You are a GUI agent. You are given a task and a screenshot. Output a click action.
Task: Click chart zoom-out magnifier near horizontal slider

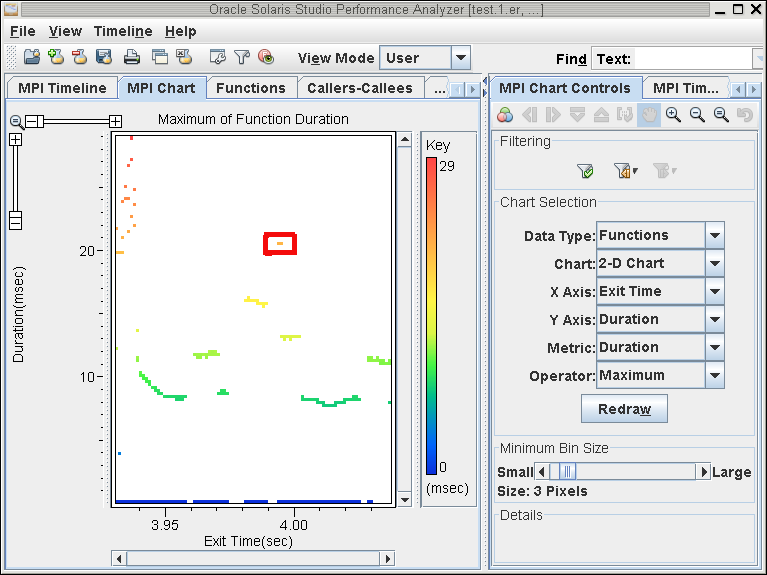click(16, 121)
